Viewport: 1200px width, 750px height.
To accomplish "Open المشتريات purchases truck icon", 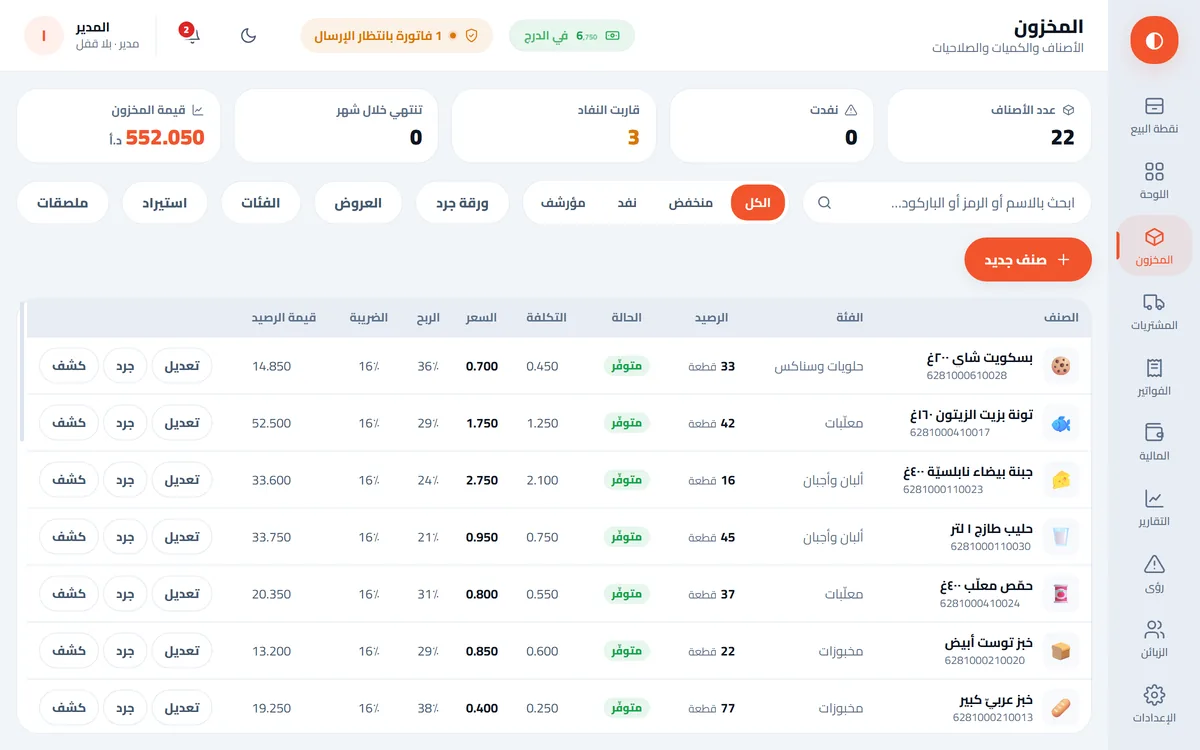I will click(1154, 302).
